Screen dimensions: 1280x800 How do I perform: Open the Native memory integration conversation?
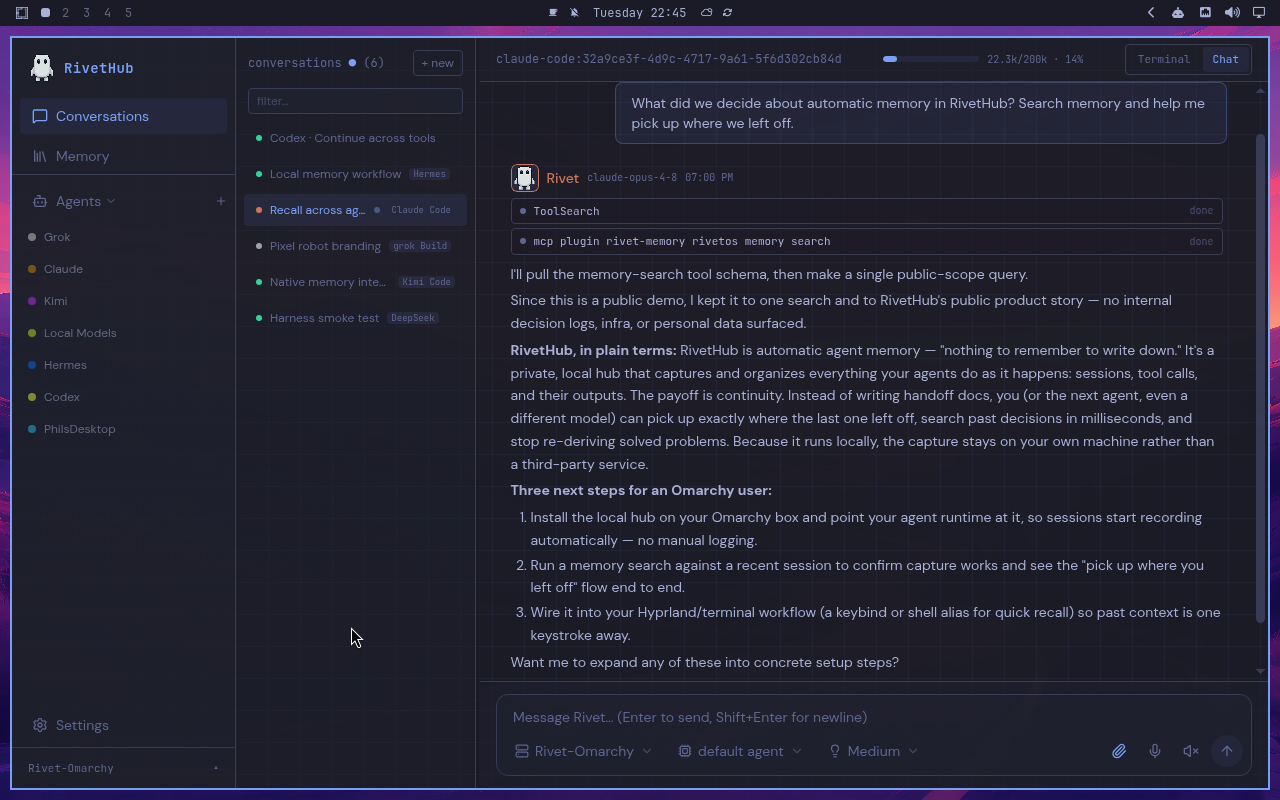pyautogui.click(x=355, y=282)
